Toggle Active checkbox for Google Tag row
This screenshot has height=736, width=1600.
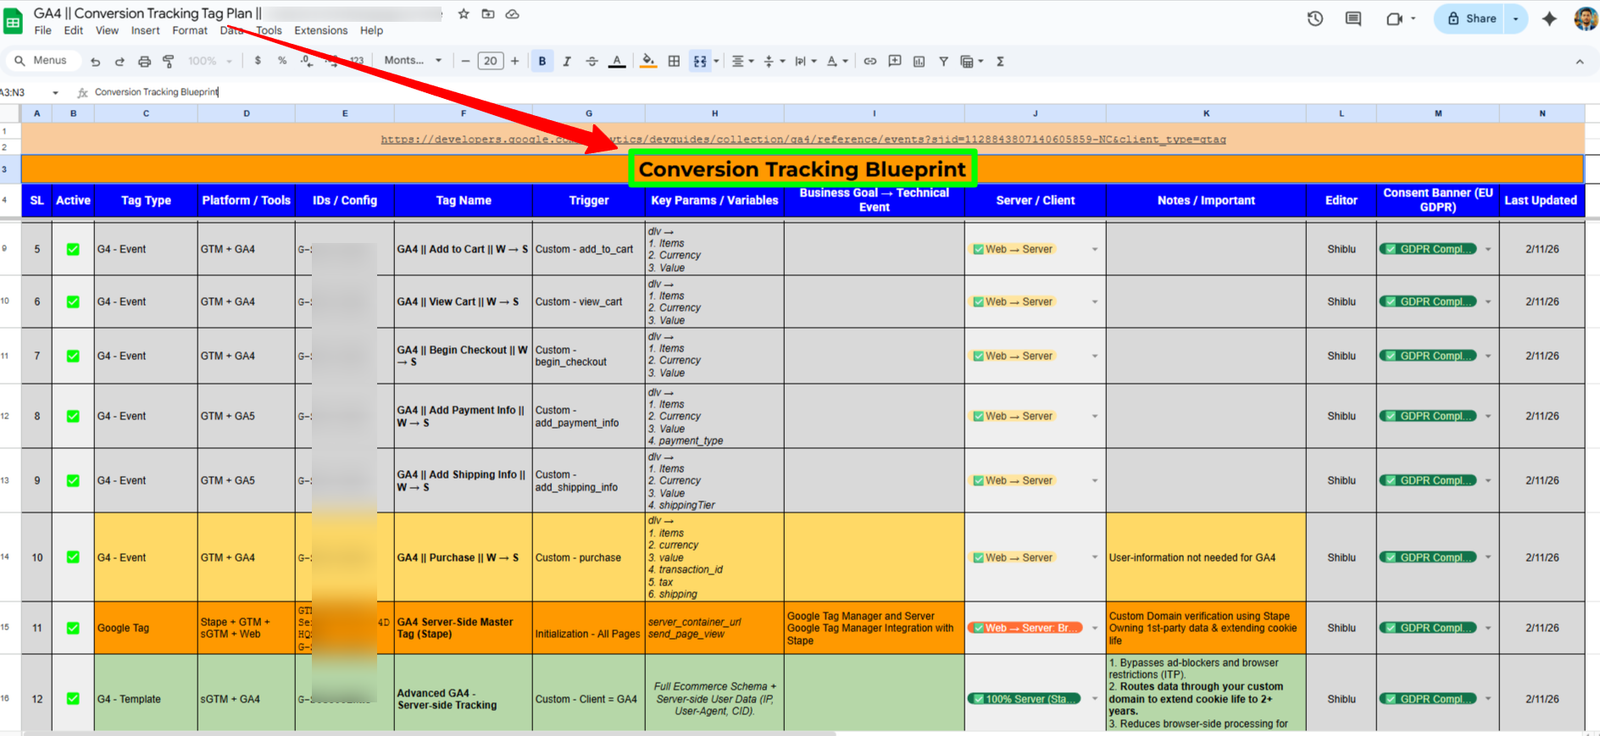[x=73, y=628]
